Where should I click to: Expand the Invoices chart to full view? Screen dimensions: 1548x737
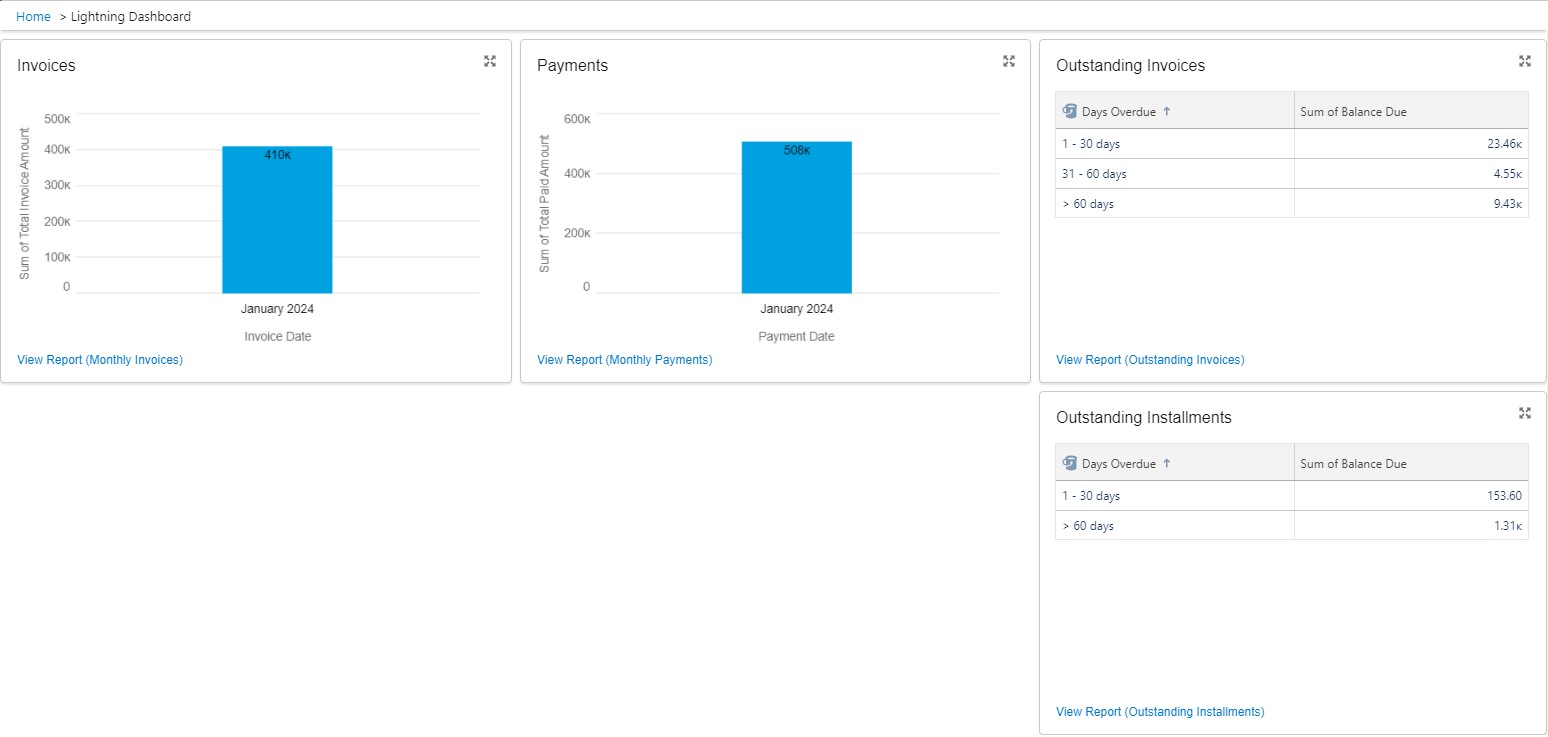click(490, 61)
